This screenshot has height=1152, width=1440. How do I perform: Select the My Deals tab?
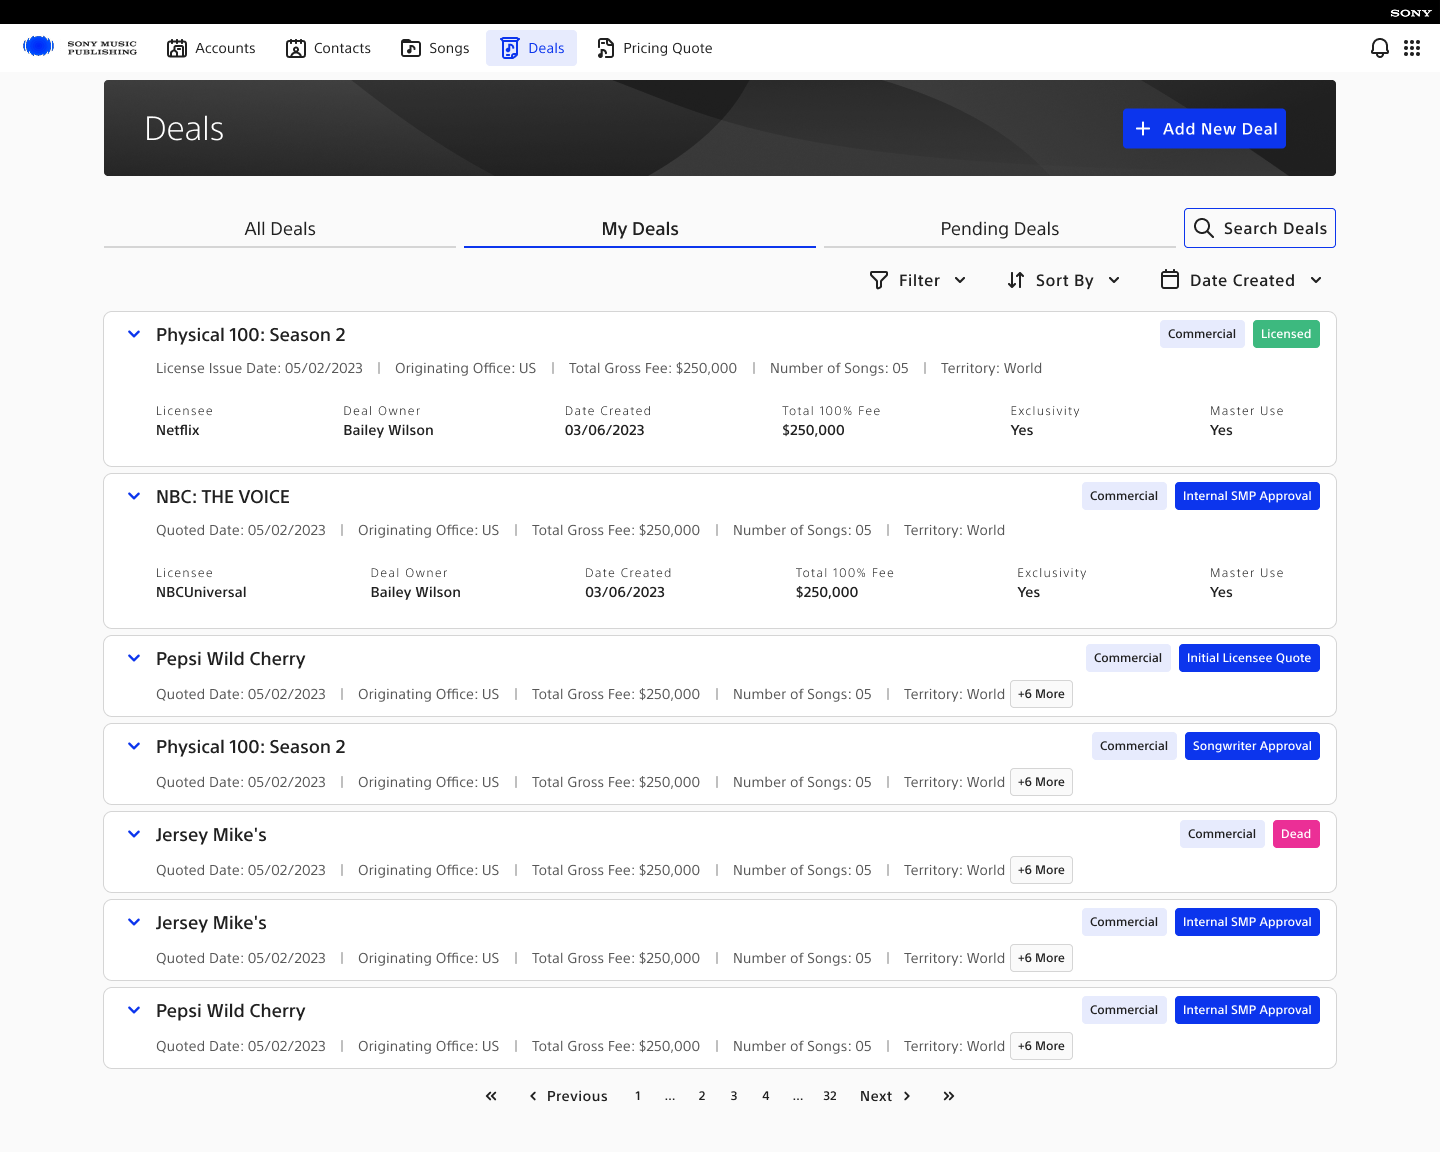(640, 229)
